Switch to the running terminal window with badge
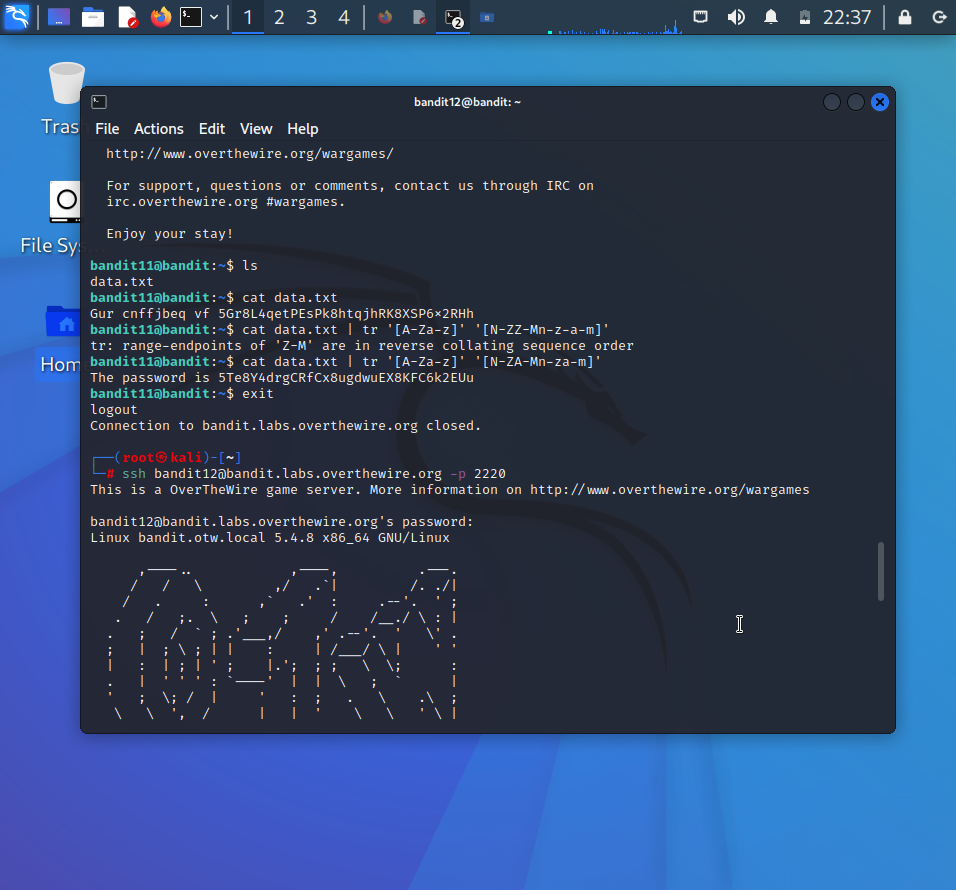 452,17
